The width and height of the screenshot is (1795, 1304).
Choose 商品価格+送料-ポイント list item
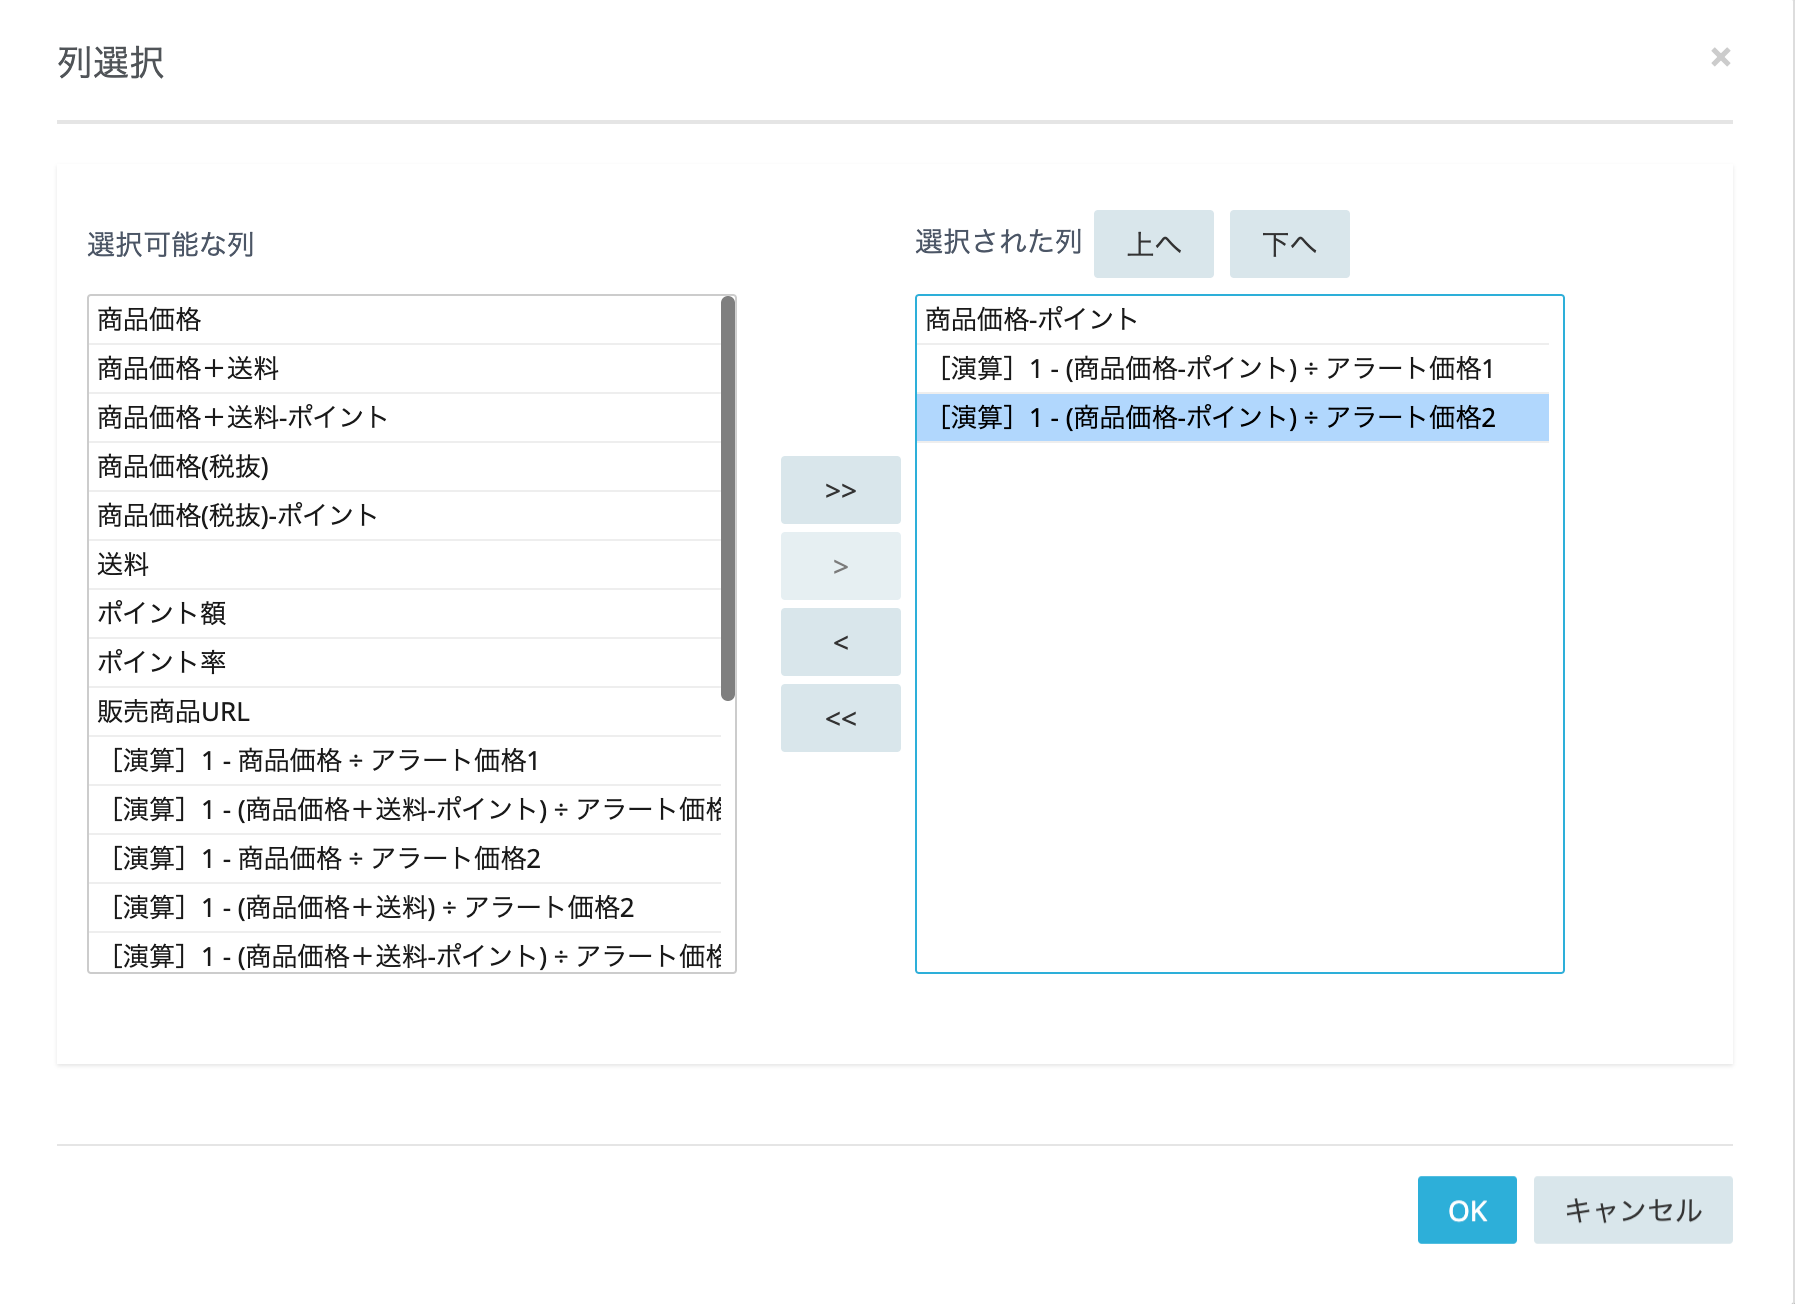[242, 418]
